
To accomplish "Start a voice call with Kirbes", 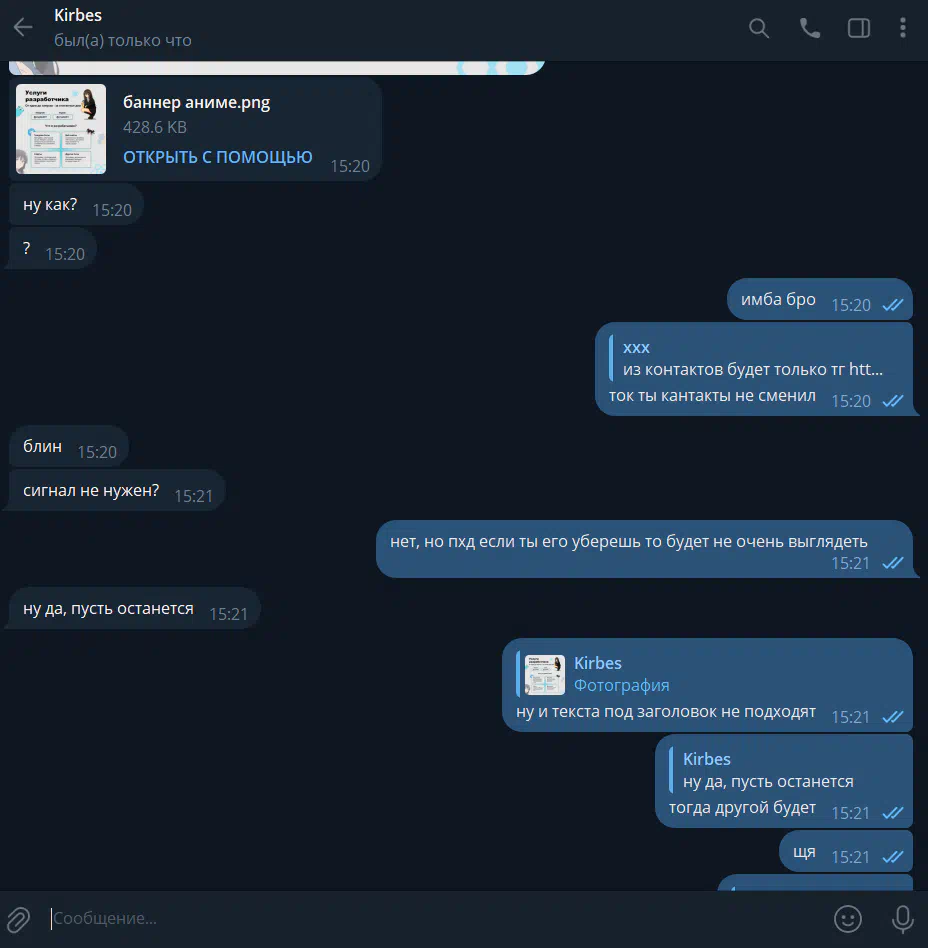I will click(x=810, y=28).
